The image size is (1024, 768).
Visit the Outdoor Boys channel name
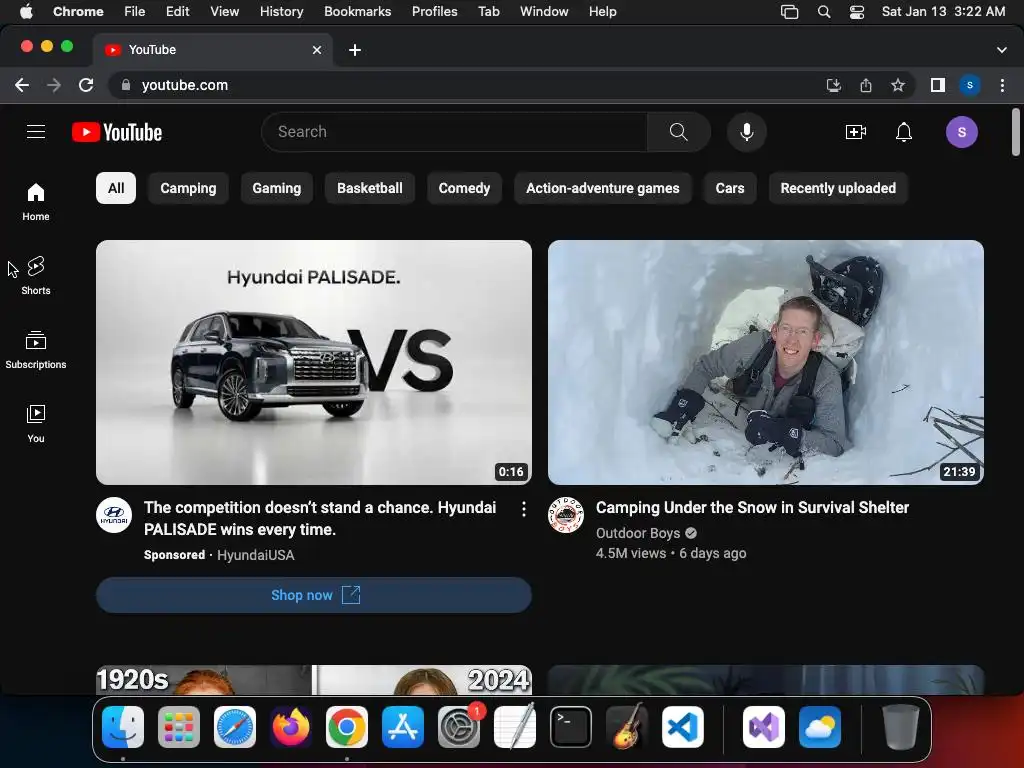(638, 533)
